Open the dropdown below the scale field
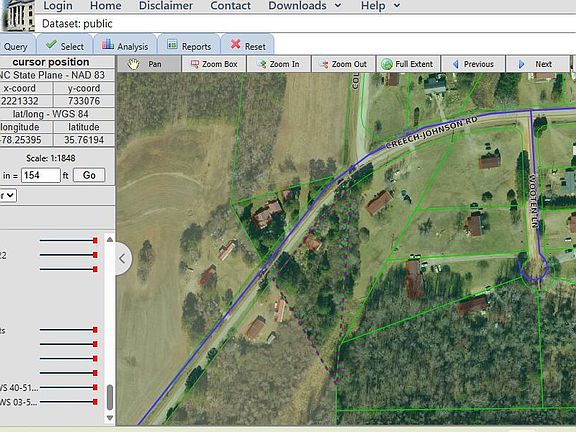 [x=8, y=195]
